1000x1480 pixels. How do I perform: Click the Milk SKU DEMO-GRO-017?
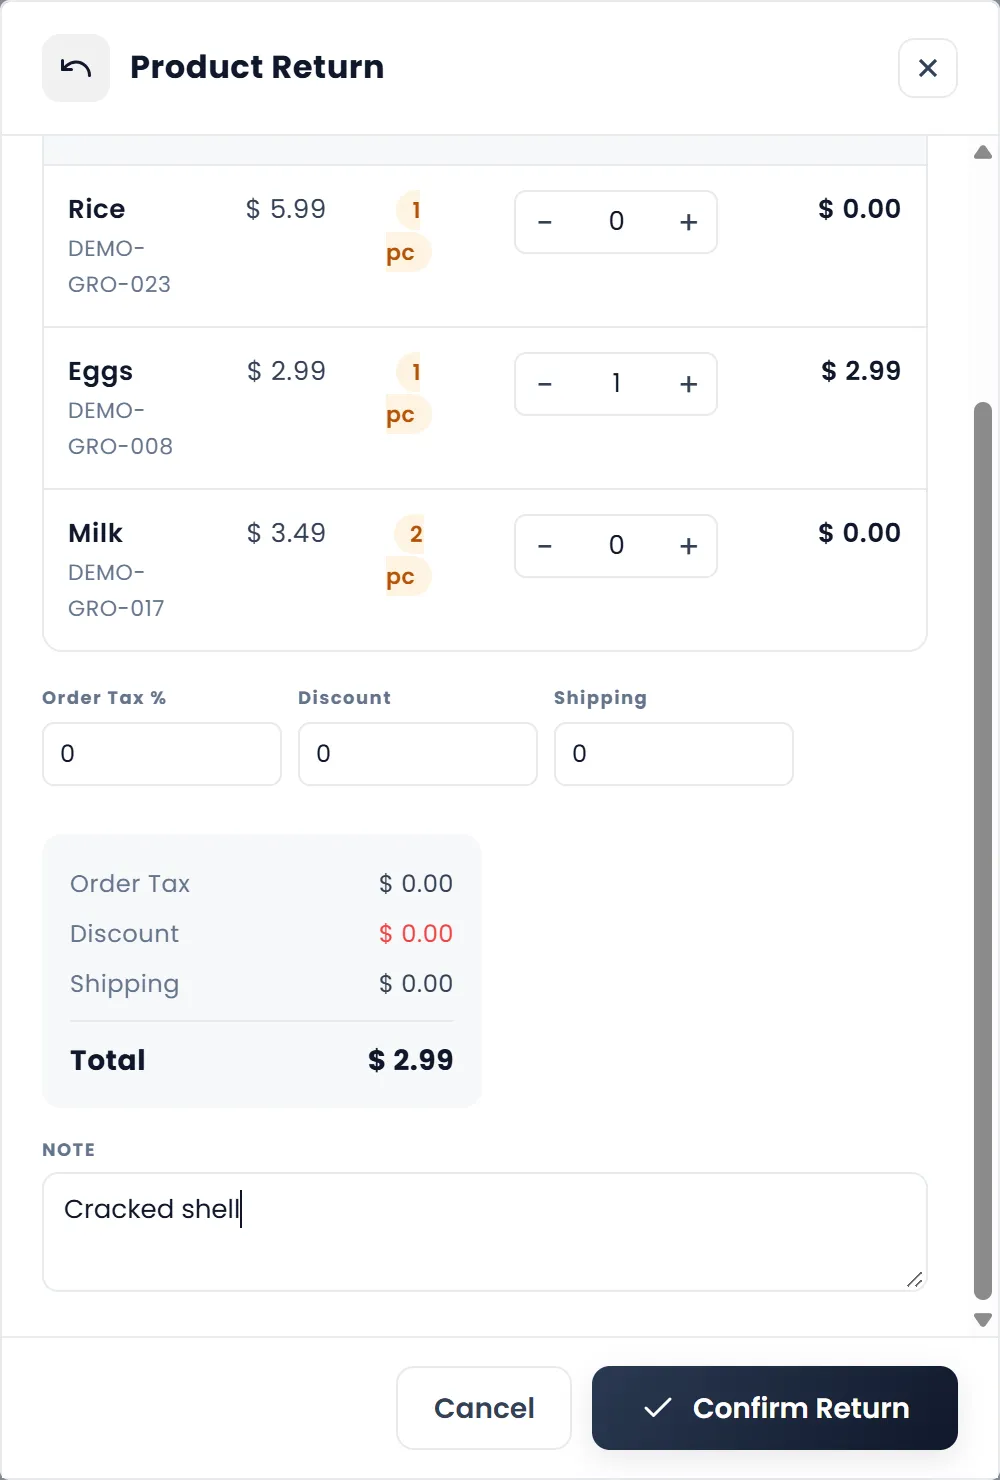click(x=116, y=590)
